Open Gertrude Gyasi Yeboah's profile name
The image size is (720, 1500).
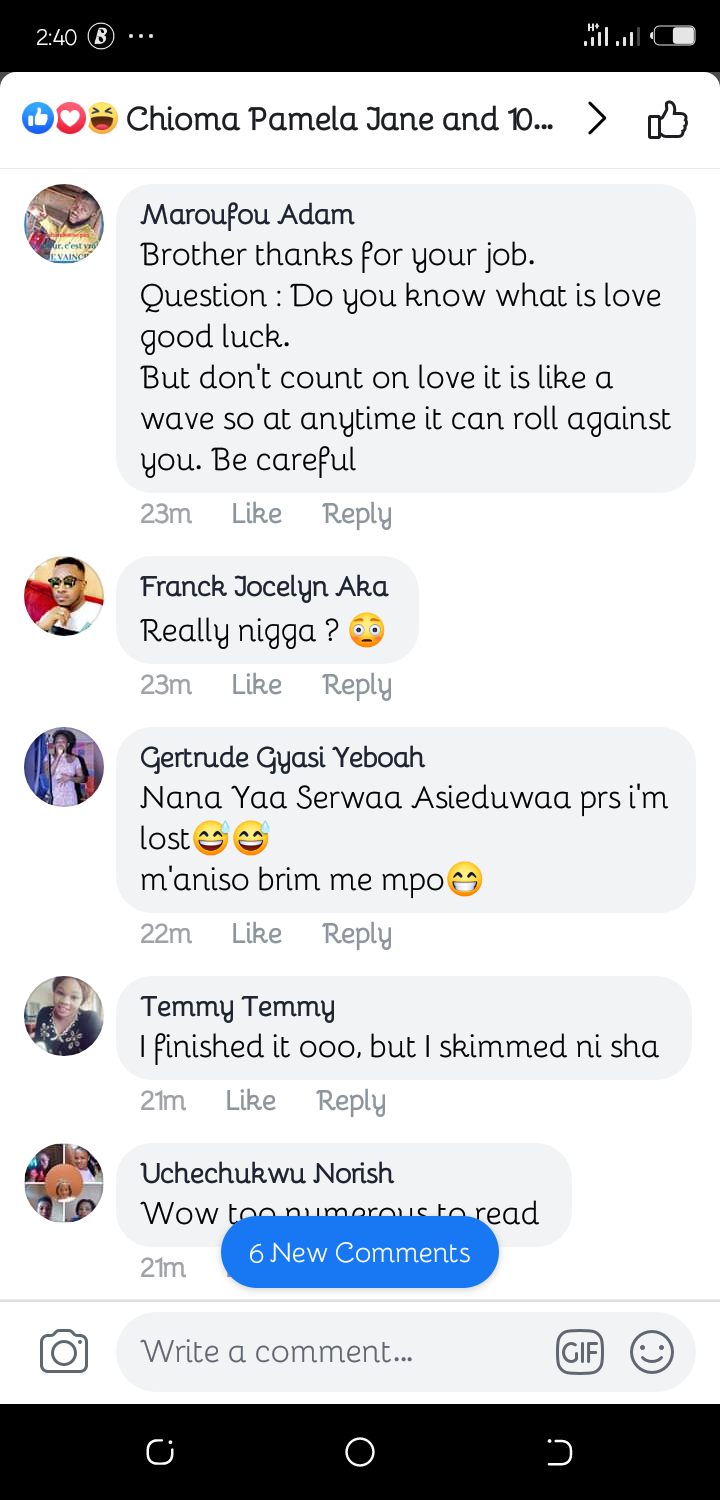click(283, 757)
